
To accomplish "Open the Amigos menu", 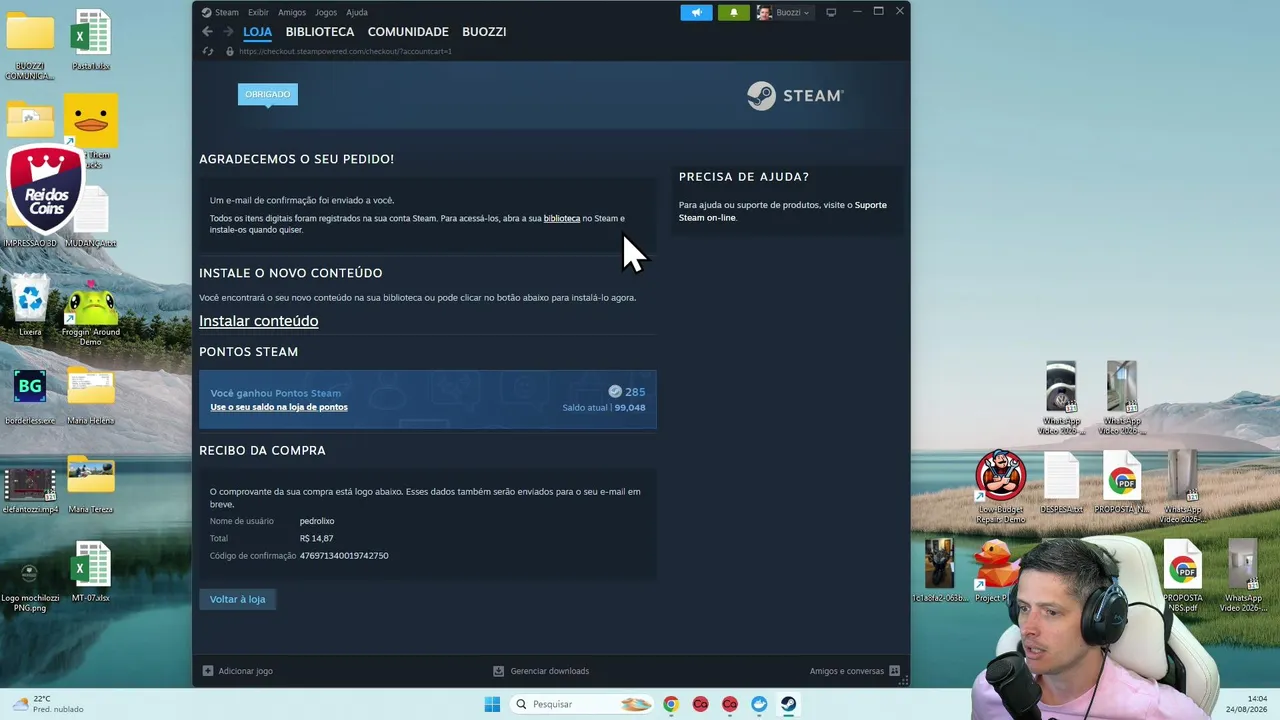I will 292,12.
